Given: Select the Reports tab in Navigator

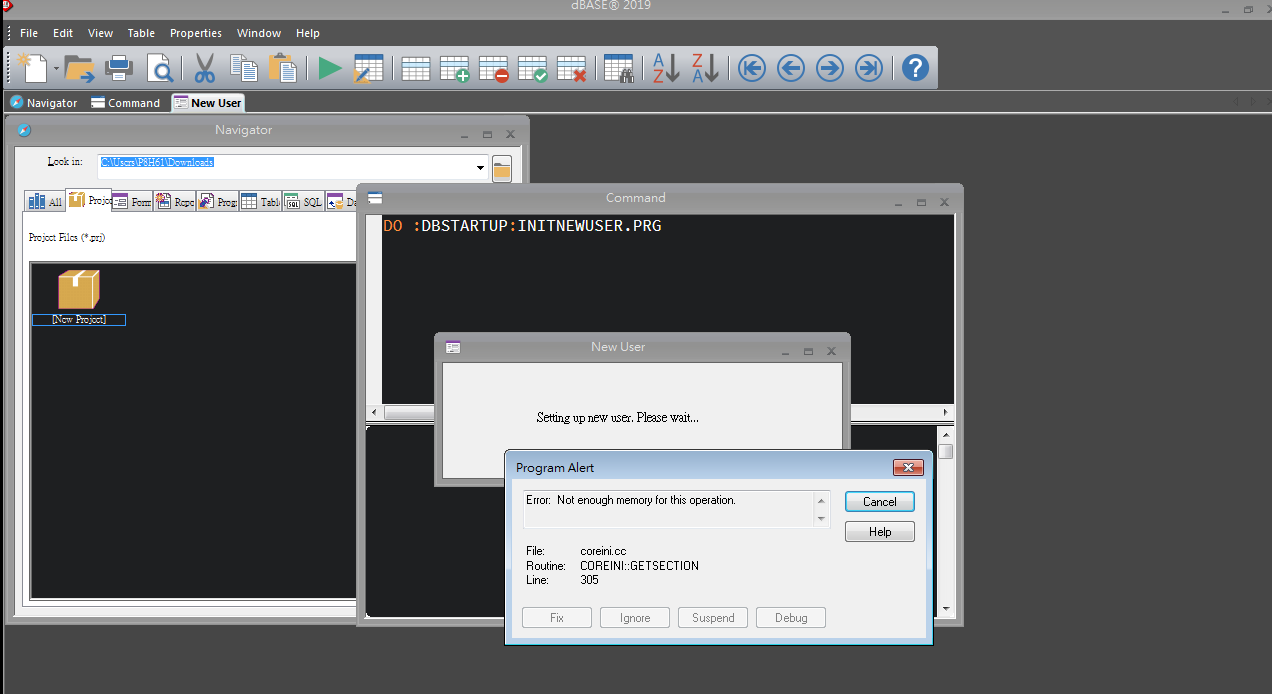Looking at the screenshot, I should (176, 202).
